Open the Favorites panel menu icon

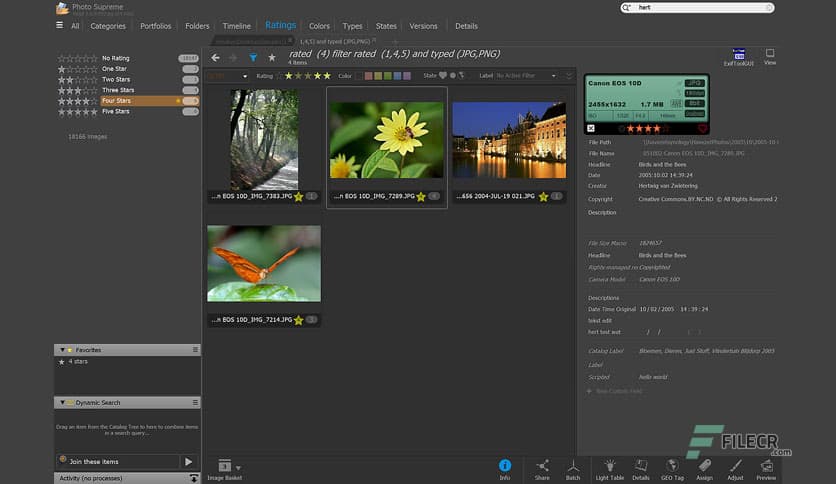click(x=195, y=350)
